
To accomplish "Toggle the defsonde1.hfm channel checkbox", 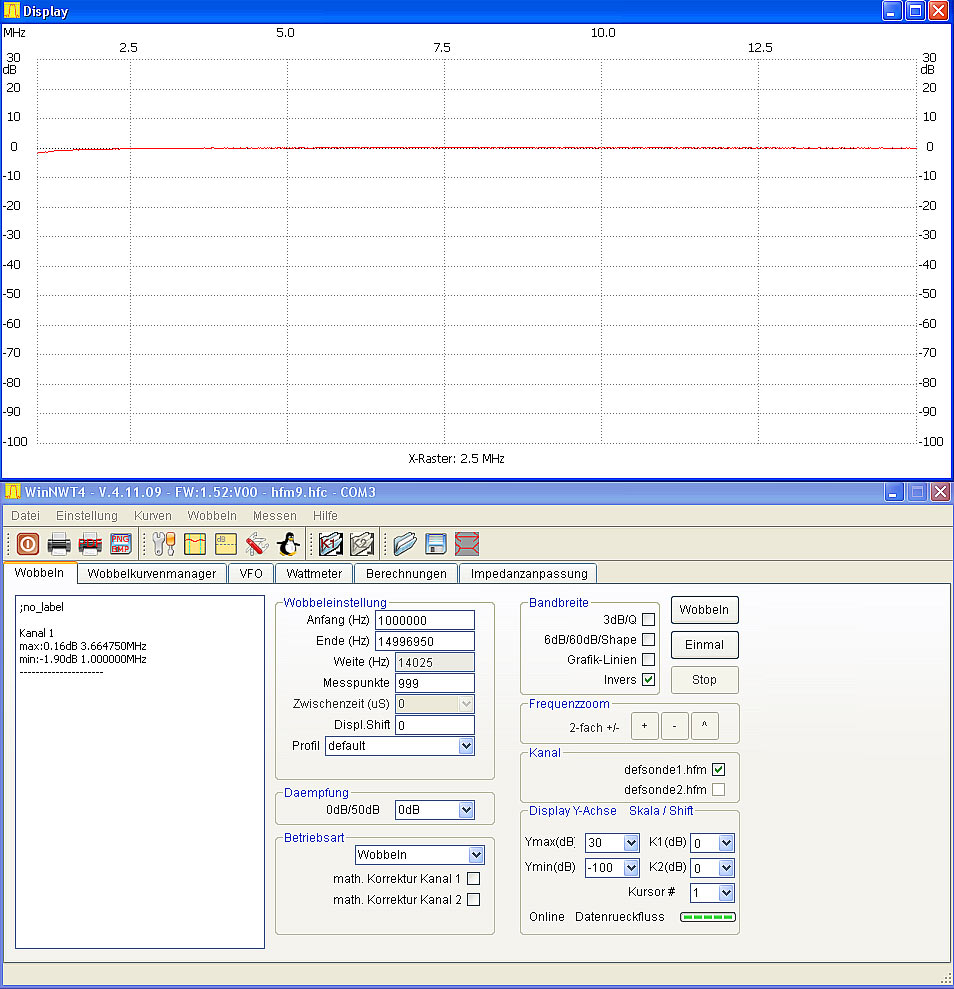I will tap(718, 770).
